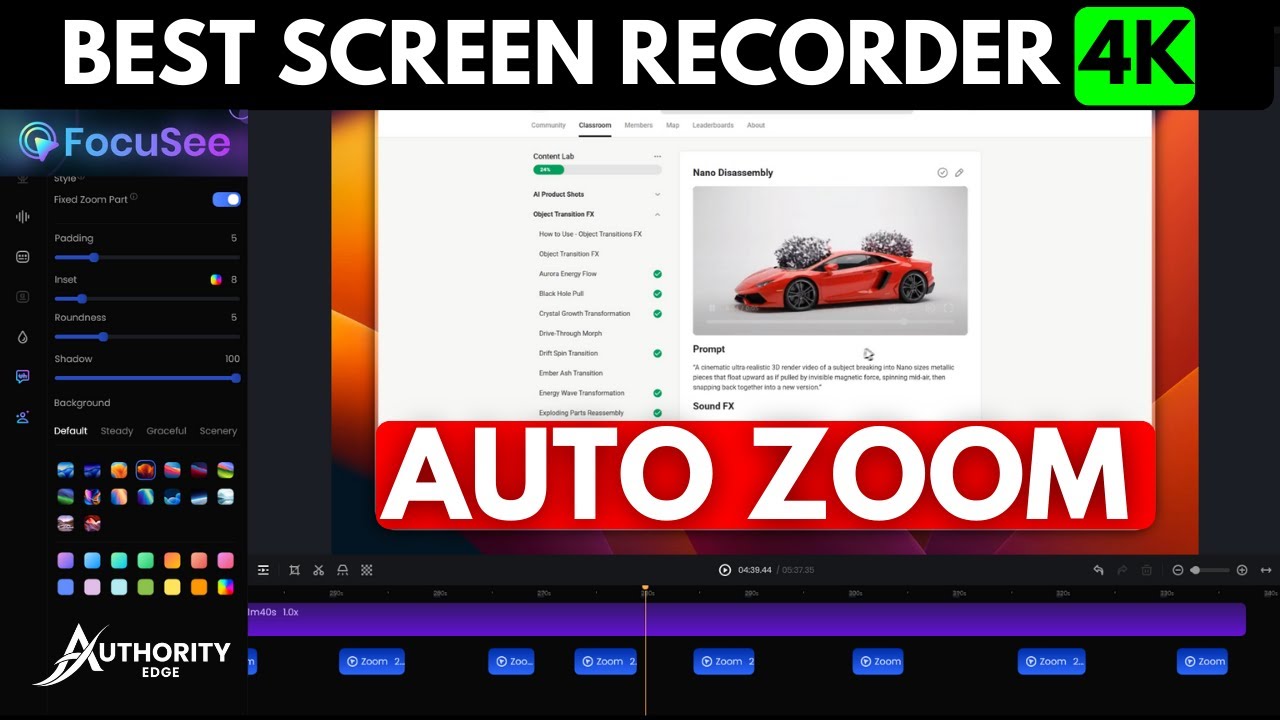Open the Drive-Through Morph lesson
1280x720 pixels.
[570, 334]
